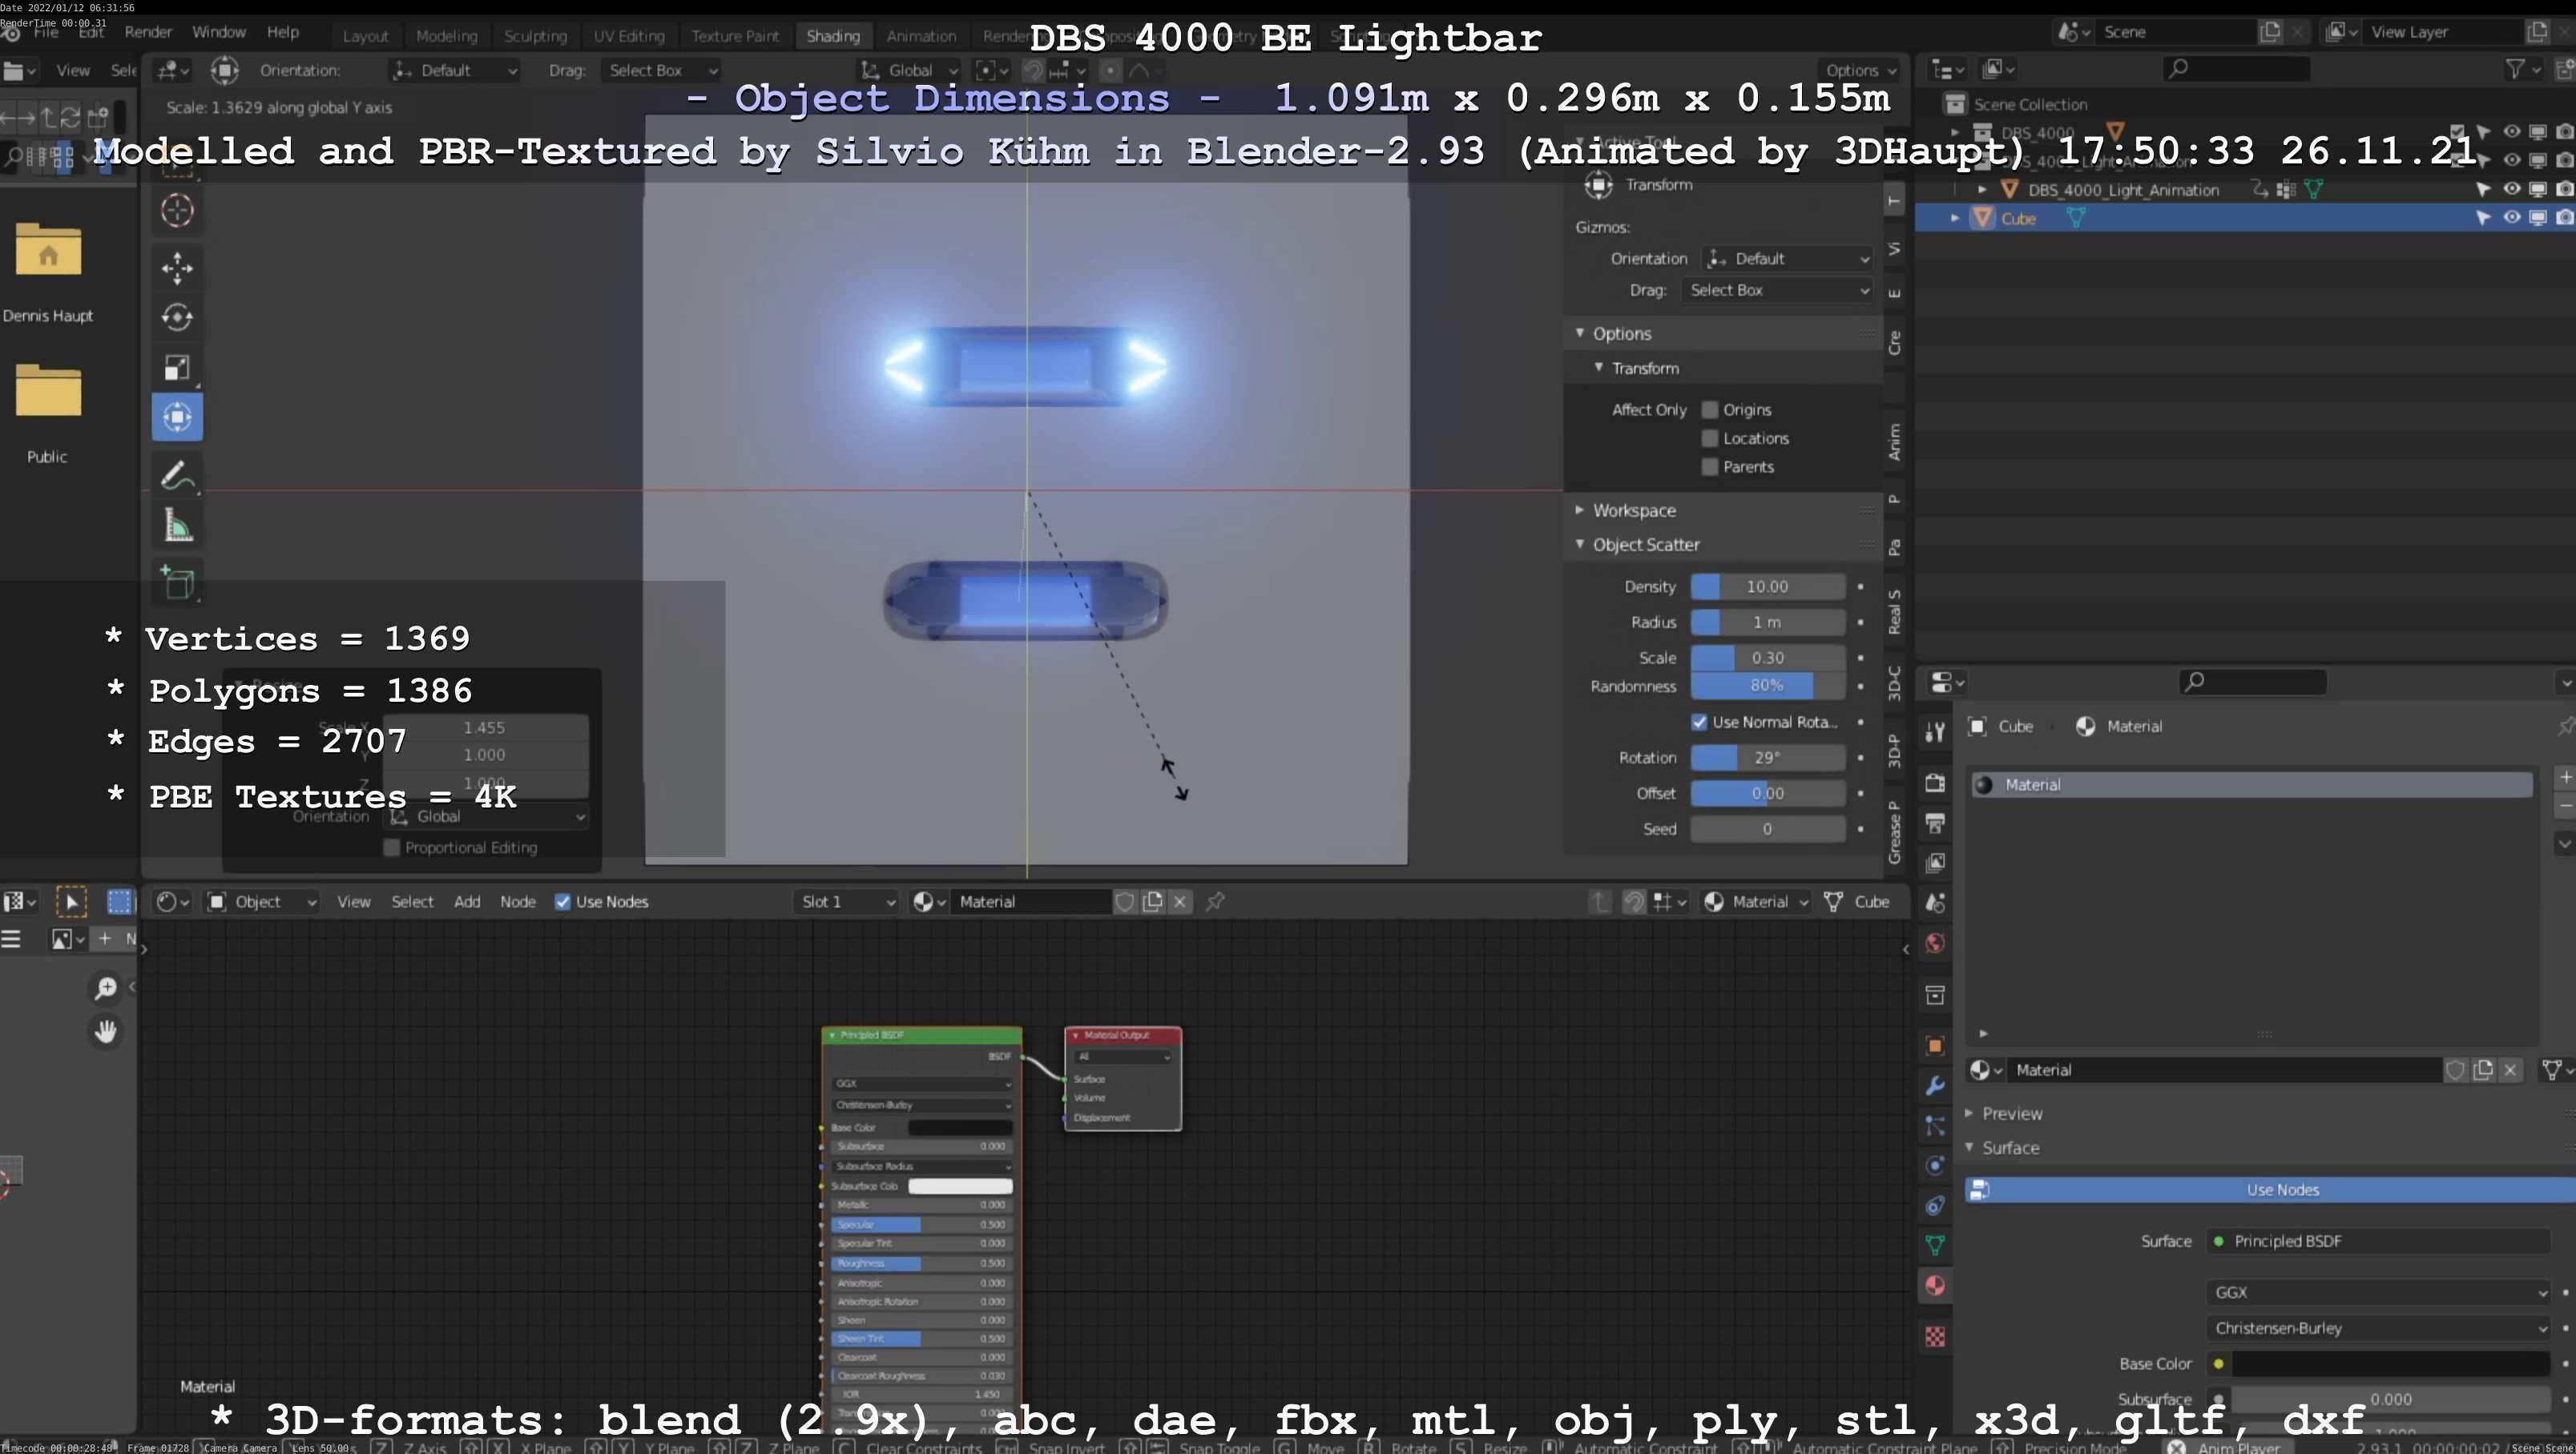Switch to the Layout workspace tab
2576x1454 pixels.
[x=365, y=36]
